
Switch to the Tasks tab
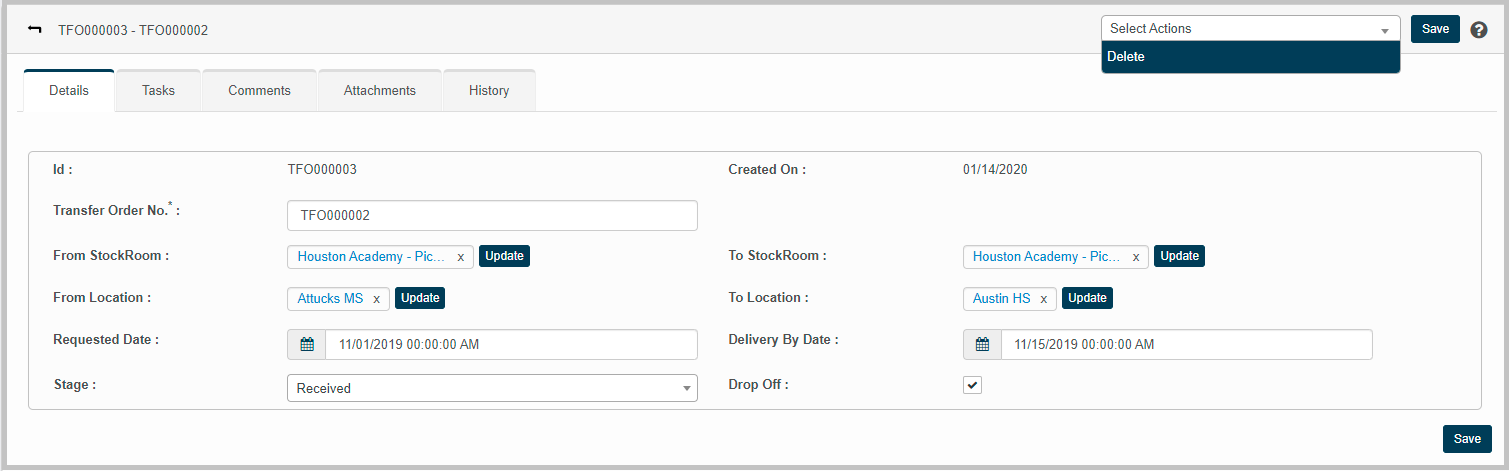tap(158, 91)
